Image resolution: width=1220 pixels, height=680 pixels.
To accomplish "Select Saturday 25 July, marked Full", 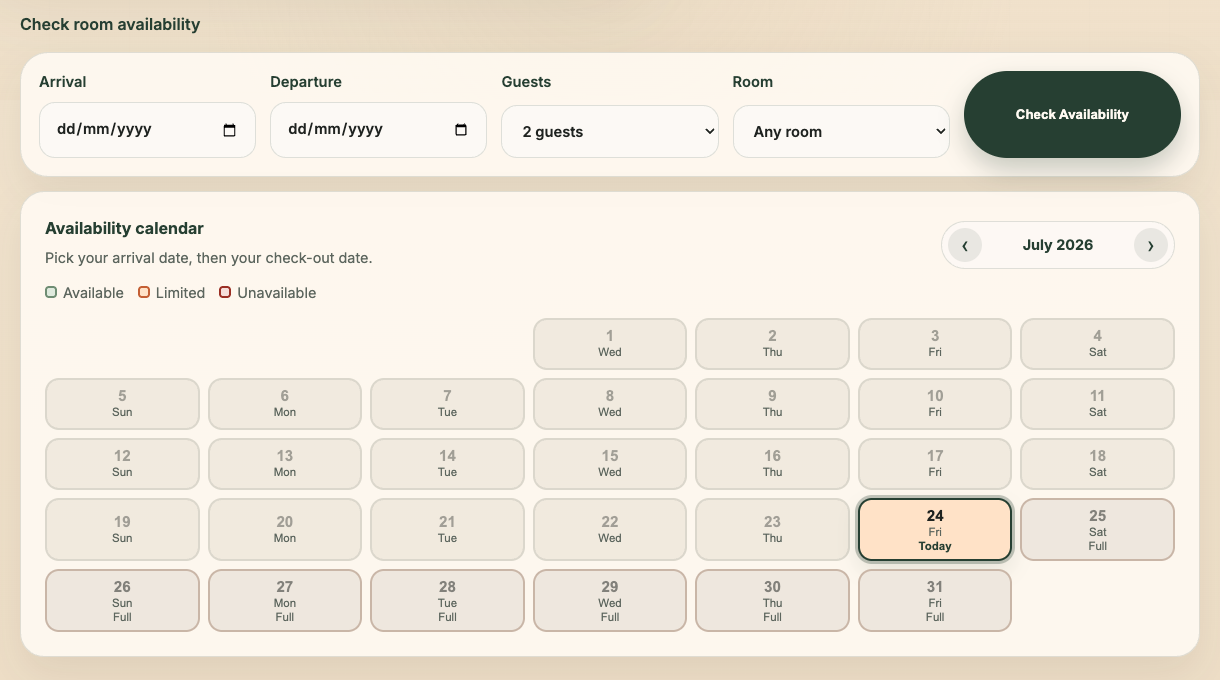I will (x=1097, y=530).
